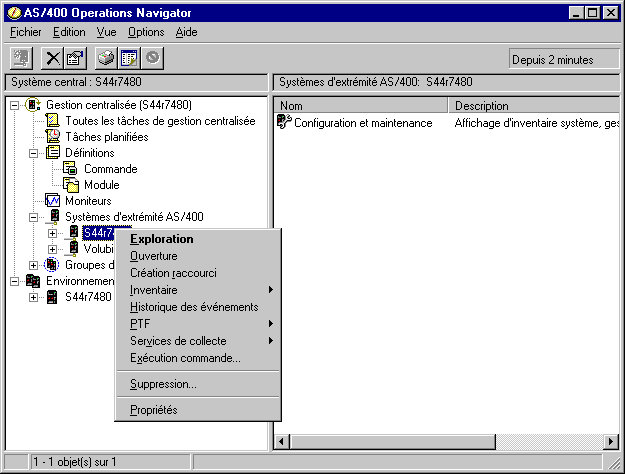Click the Environnement connections icon
Image resolution: width=625 pixels, height=474 pixels.
click(x=33, y=281)
